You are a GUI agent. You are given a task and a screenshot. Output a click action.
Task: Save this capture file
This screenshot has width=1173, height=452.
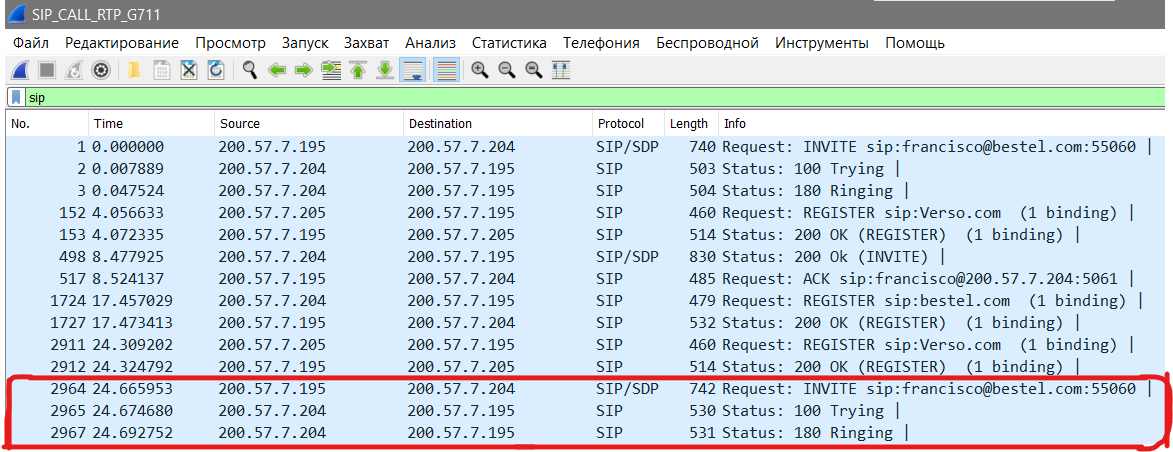(x=162, y=70)
